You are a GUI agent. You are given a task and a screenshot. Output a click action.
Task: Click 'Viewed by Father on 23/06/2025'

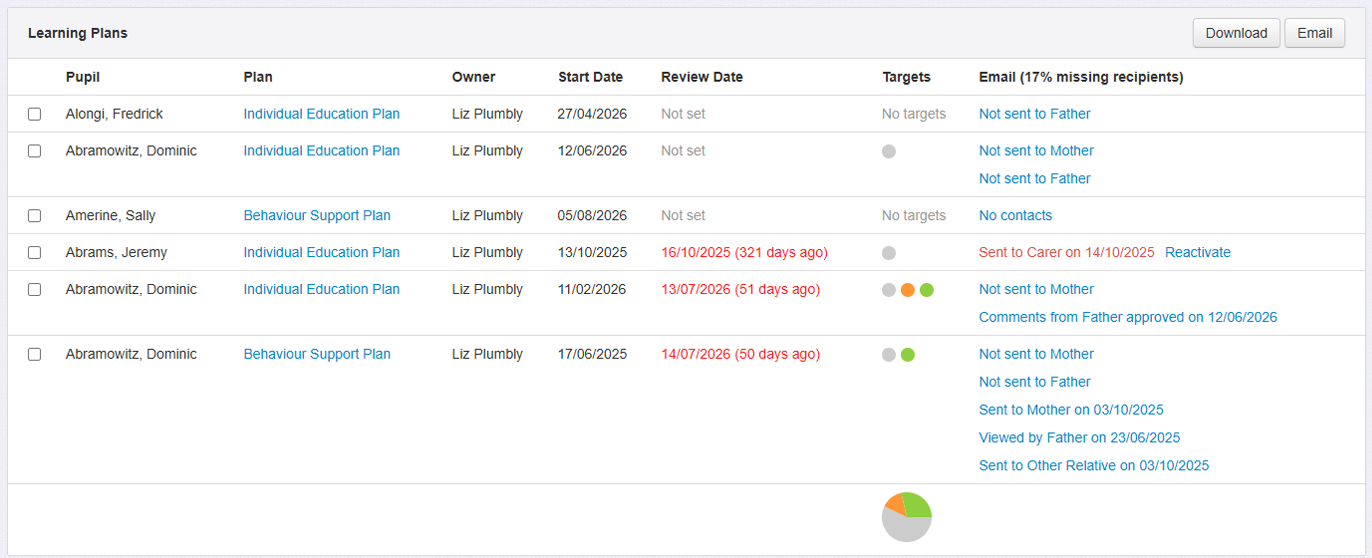(x=1079, y=438)
